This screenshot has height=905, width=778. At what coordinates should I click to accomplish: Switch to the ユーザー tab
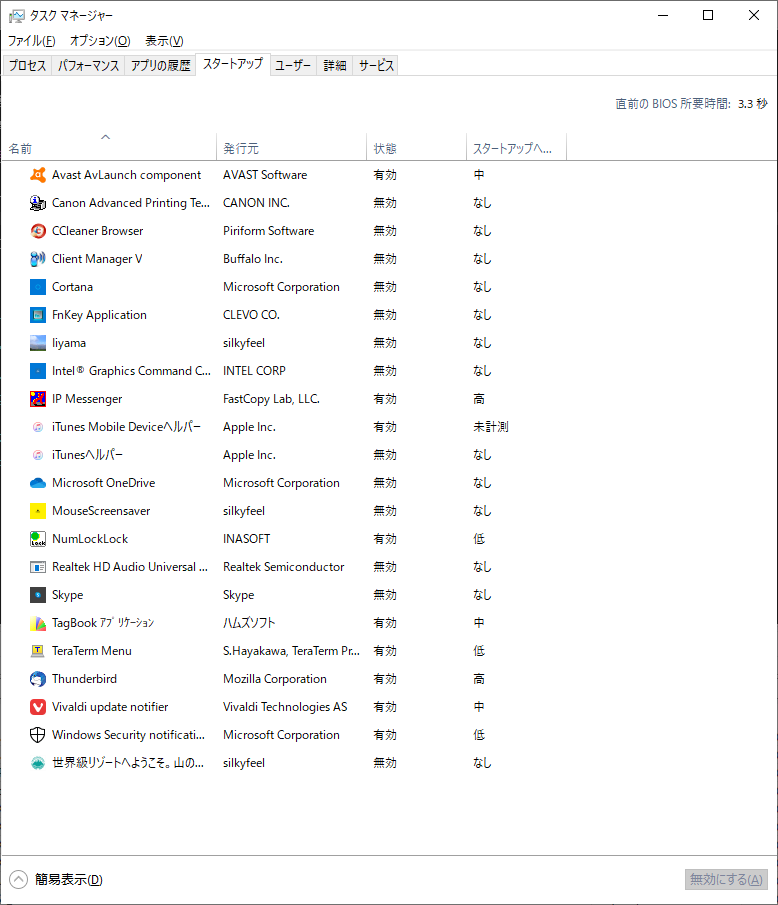coord(293,65)
